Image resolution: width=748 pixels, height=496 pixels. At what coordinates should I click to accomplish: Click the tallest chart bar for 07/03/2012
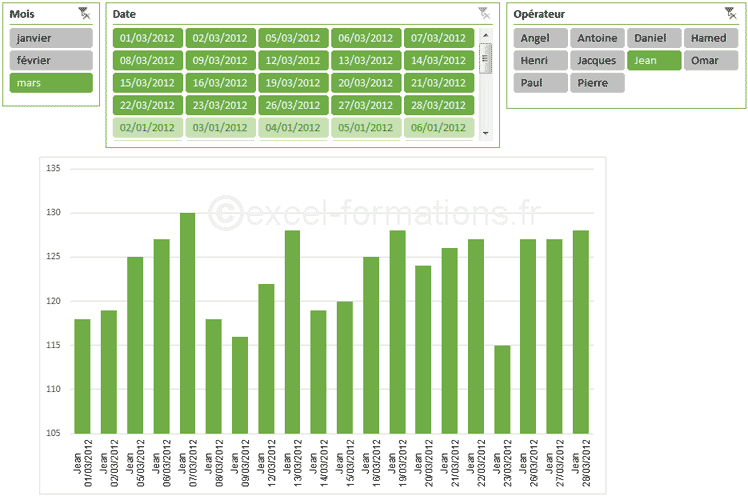(x=187, y=323)
